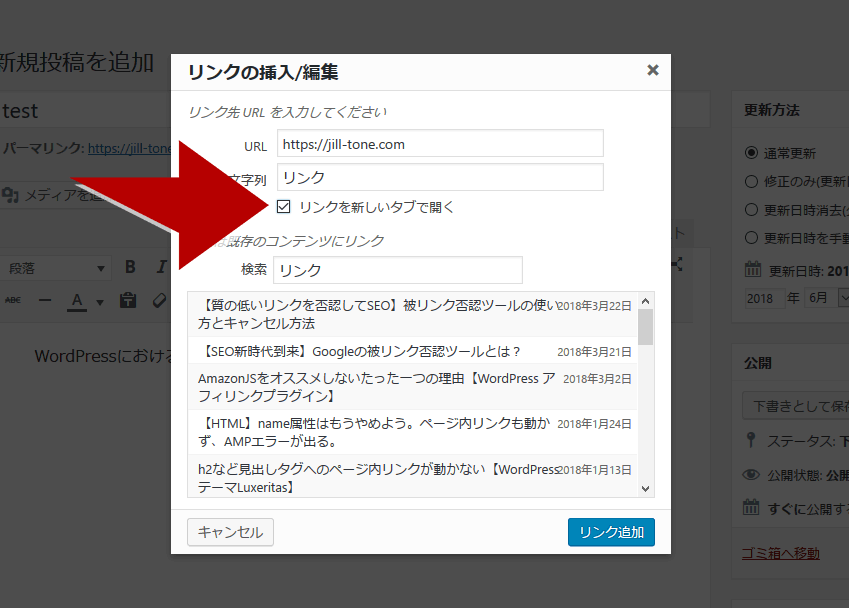Screen dimensions: 849x608
Task: Click the paste as text clipboard icon
Action: pyautogui.click(x=128, y=300)
